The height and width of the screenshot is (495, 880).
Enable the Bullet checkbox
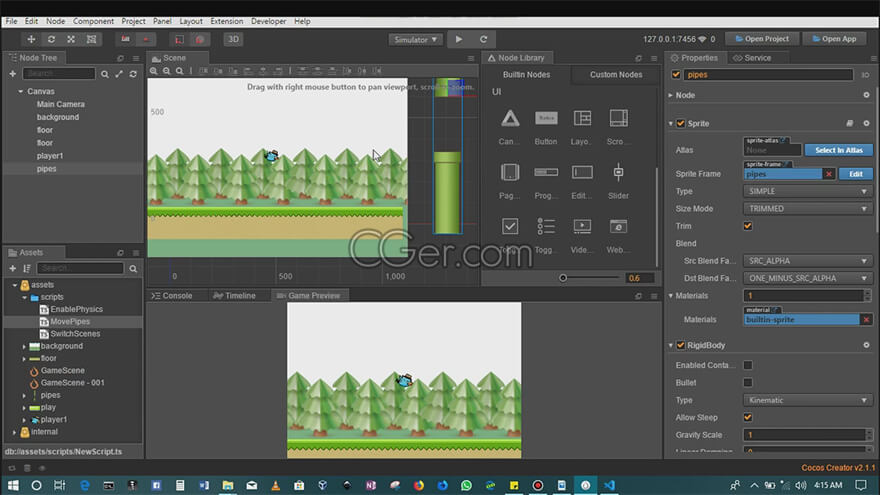[748, 383]
